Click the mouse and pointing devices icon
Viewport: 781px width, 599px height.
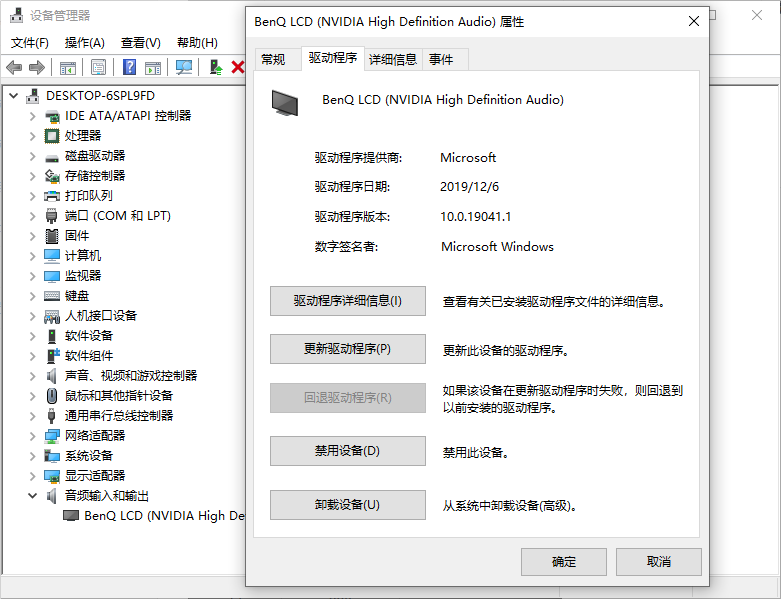point(52,396)
